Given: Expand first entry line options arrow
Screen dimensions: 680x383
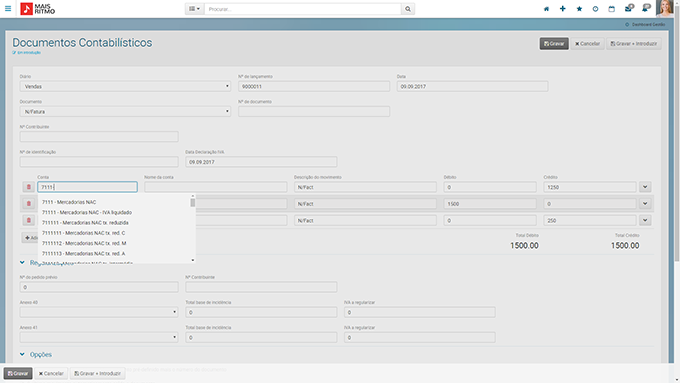Looking at the screenshot, I should pos(645,187).
